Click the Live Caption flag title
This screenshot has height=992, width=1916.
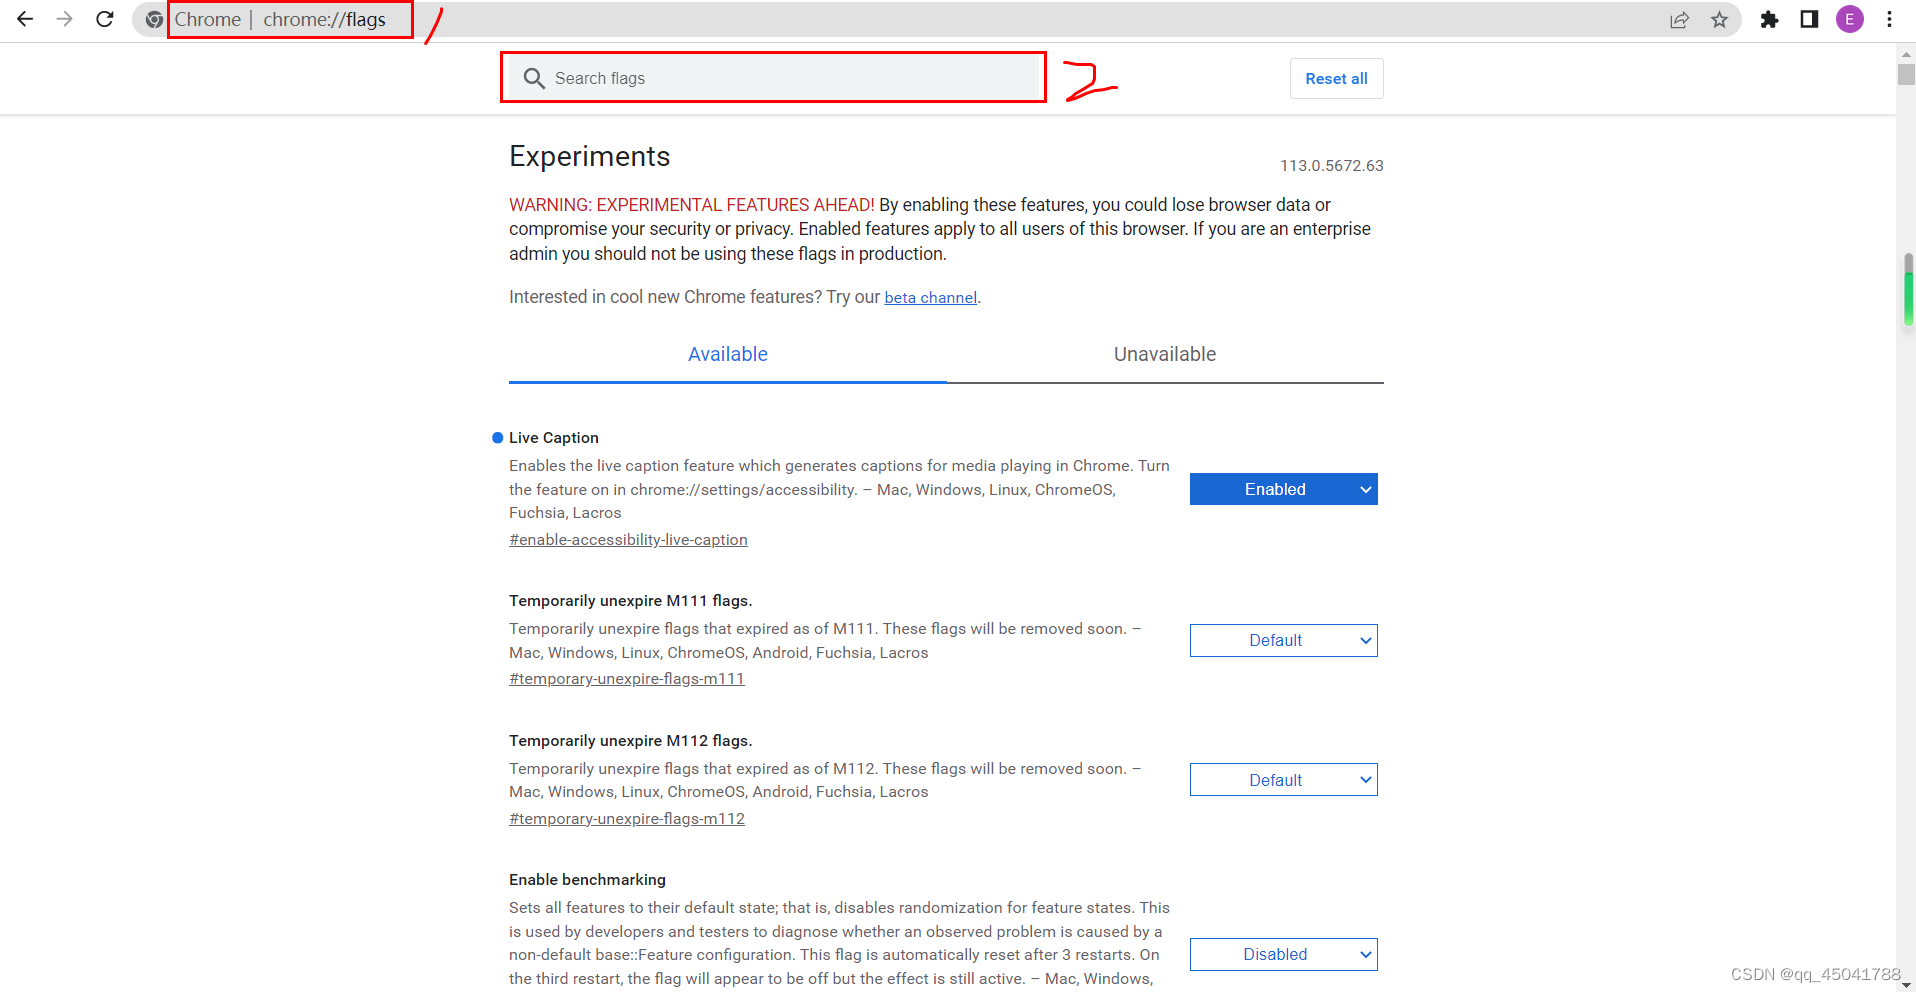click(553, 437)
